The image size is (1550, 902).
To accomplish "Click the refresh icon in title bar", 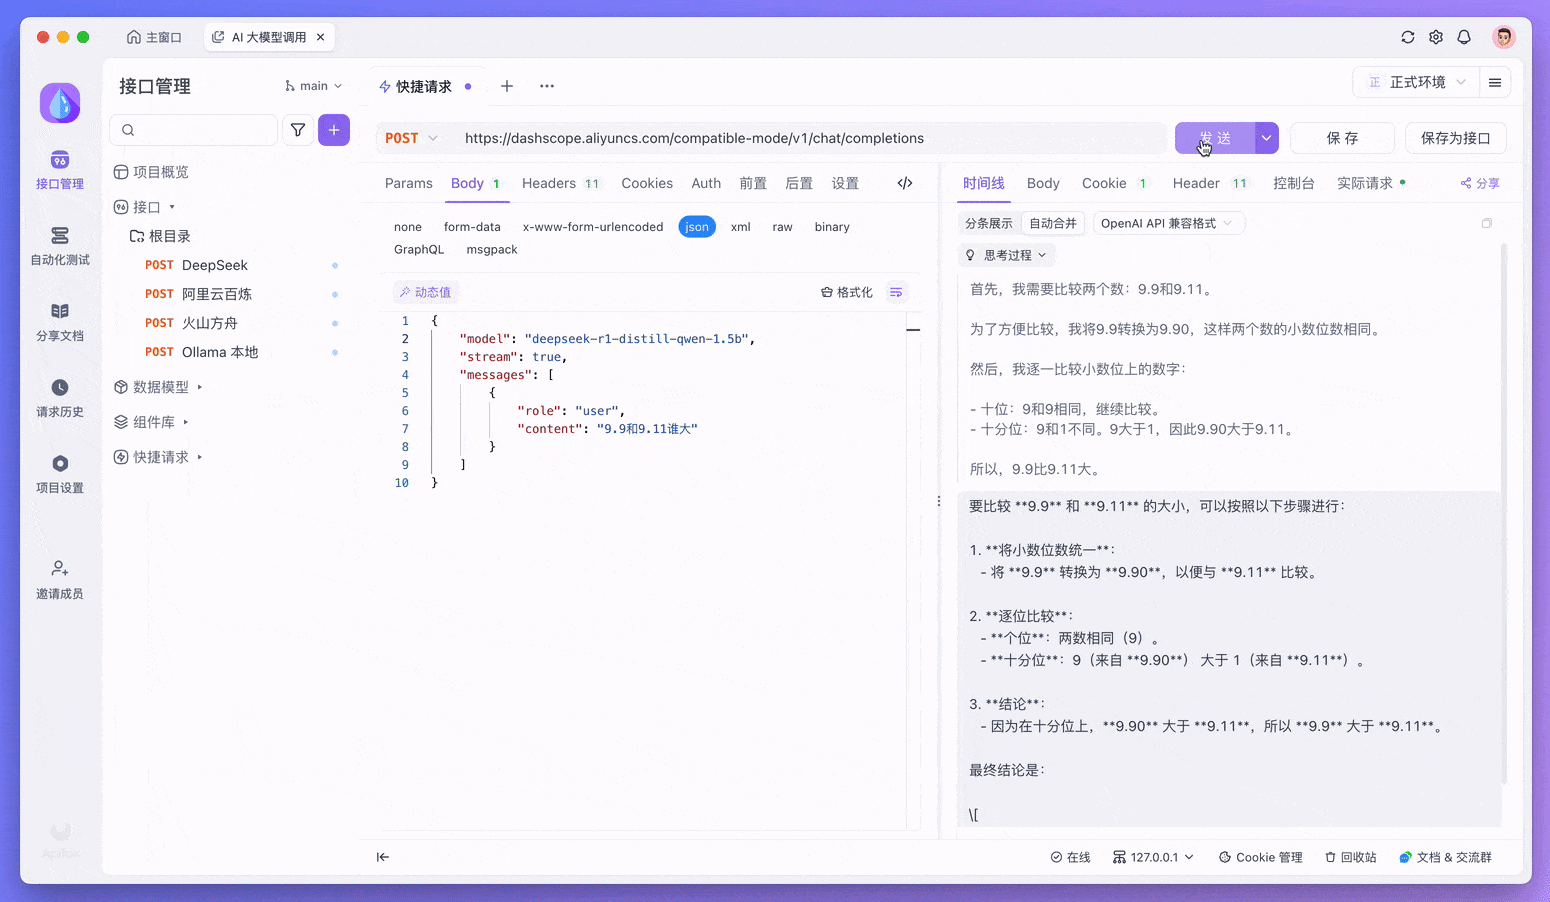I will [x=1408, y=37].
